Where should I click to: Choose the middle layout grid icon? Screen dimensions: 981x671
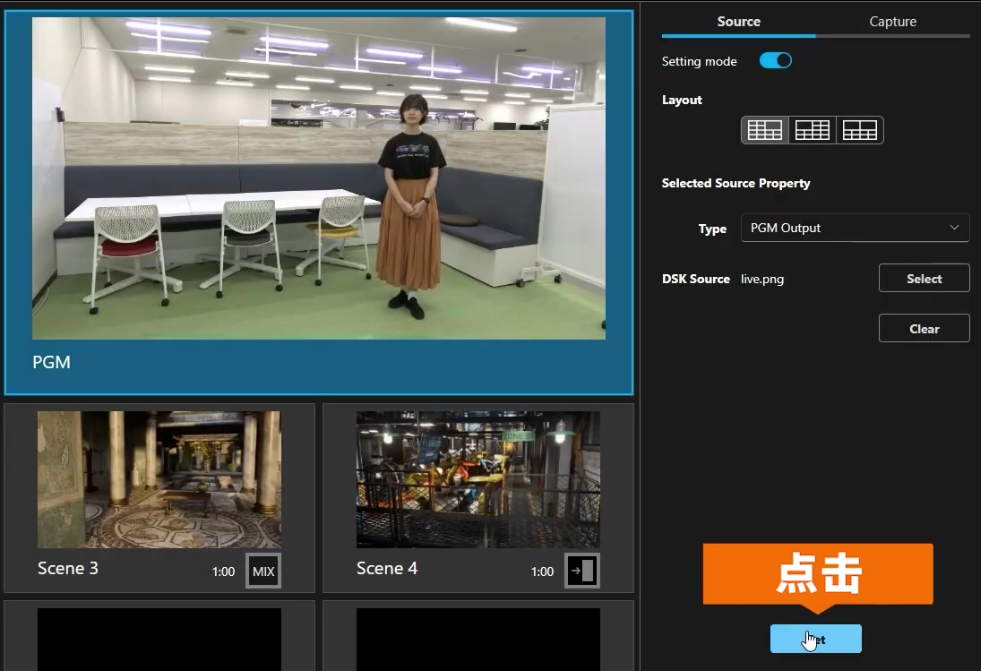pos(812,130)
